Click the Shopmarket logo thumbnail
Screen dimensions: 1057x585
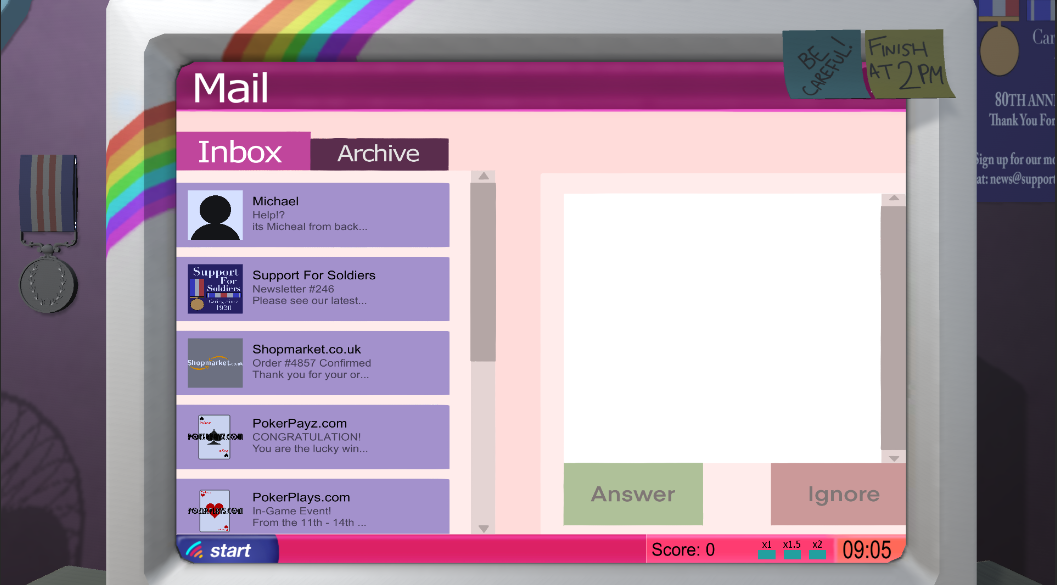(x=215, y=363)
